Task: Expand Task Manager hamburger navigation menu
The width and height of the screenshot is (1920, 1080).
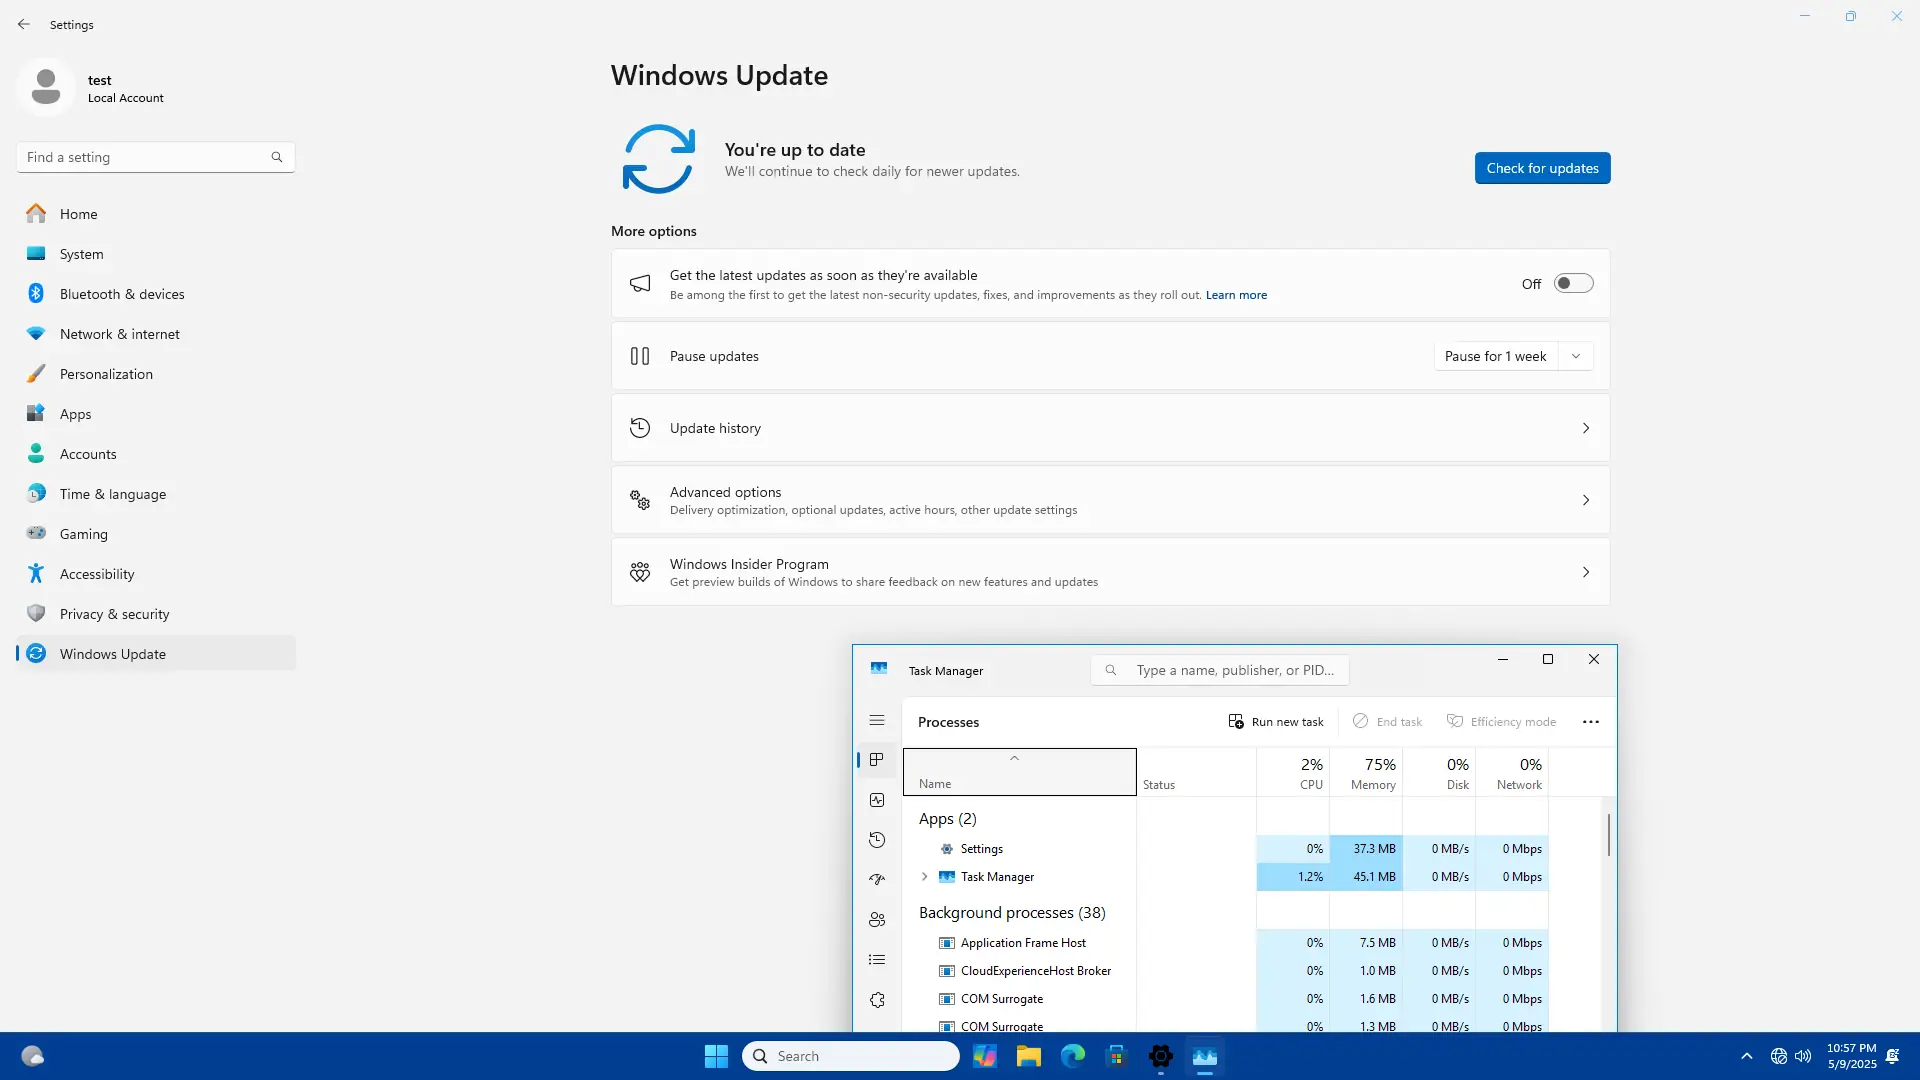Action: click(x=877, y=721)
